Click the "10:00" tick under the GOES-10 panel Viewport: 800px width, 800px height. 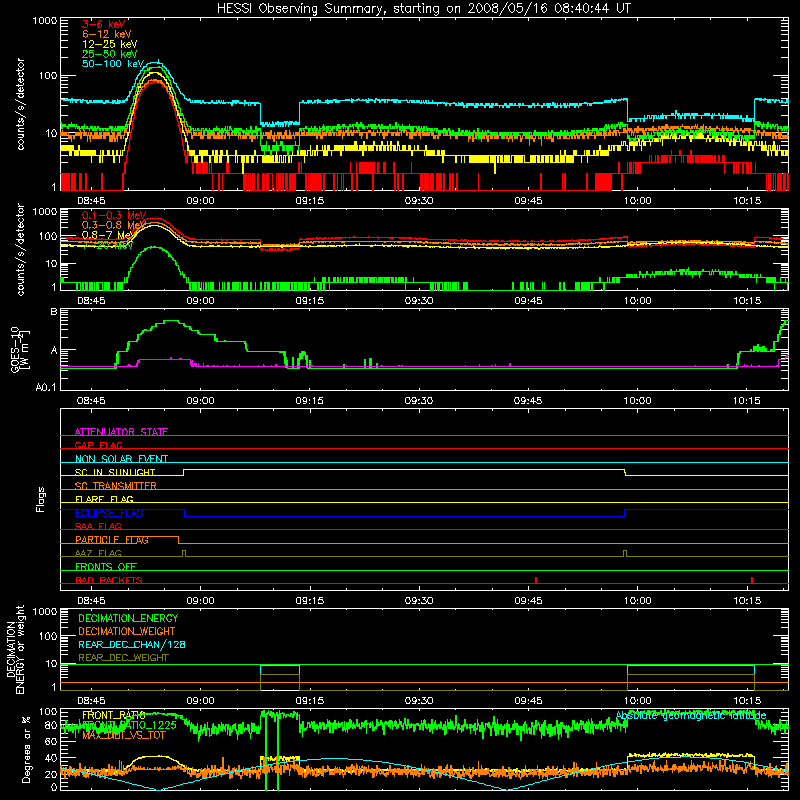tap(637, 401)
